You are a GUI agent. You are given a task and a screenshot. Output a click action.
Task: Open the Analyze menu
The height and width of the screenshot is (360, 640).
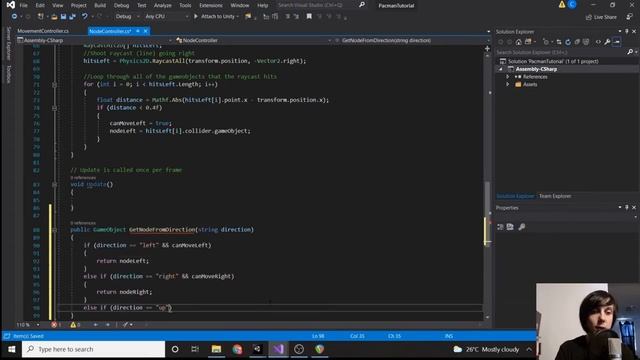(x=162, y=5)
